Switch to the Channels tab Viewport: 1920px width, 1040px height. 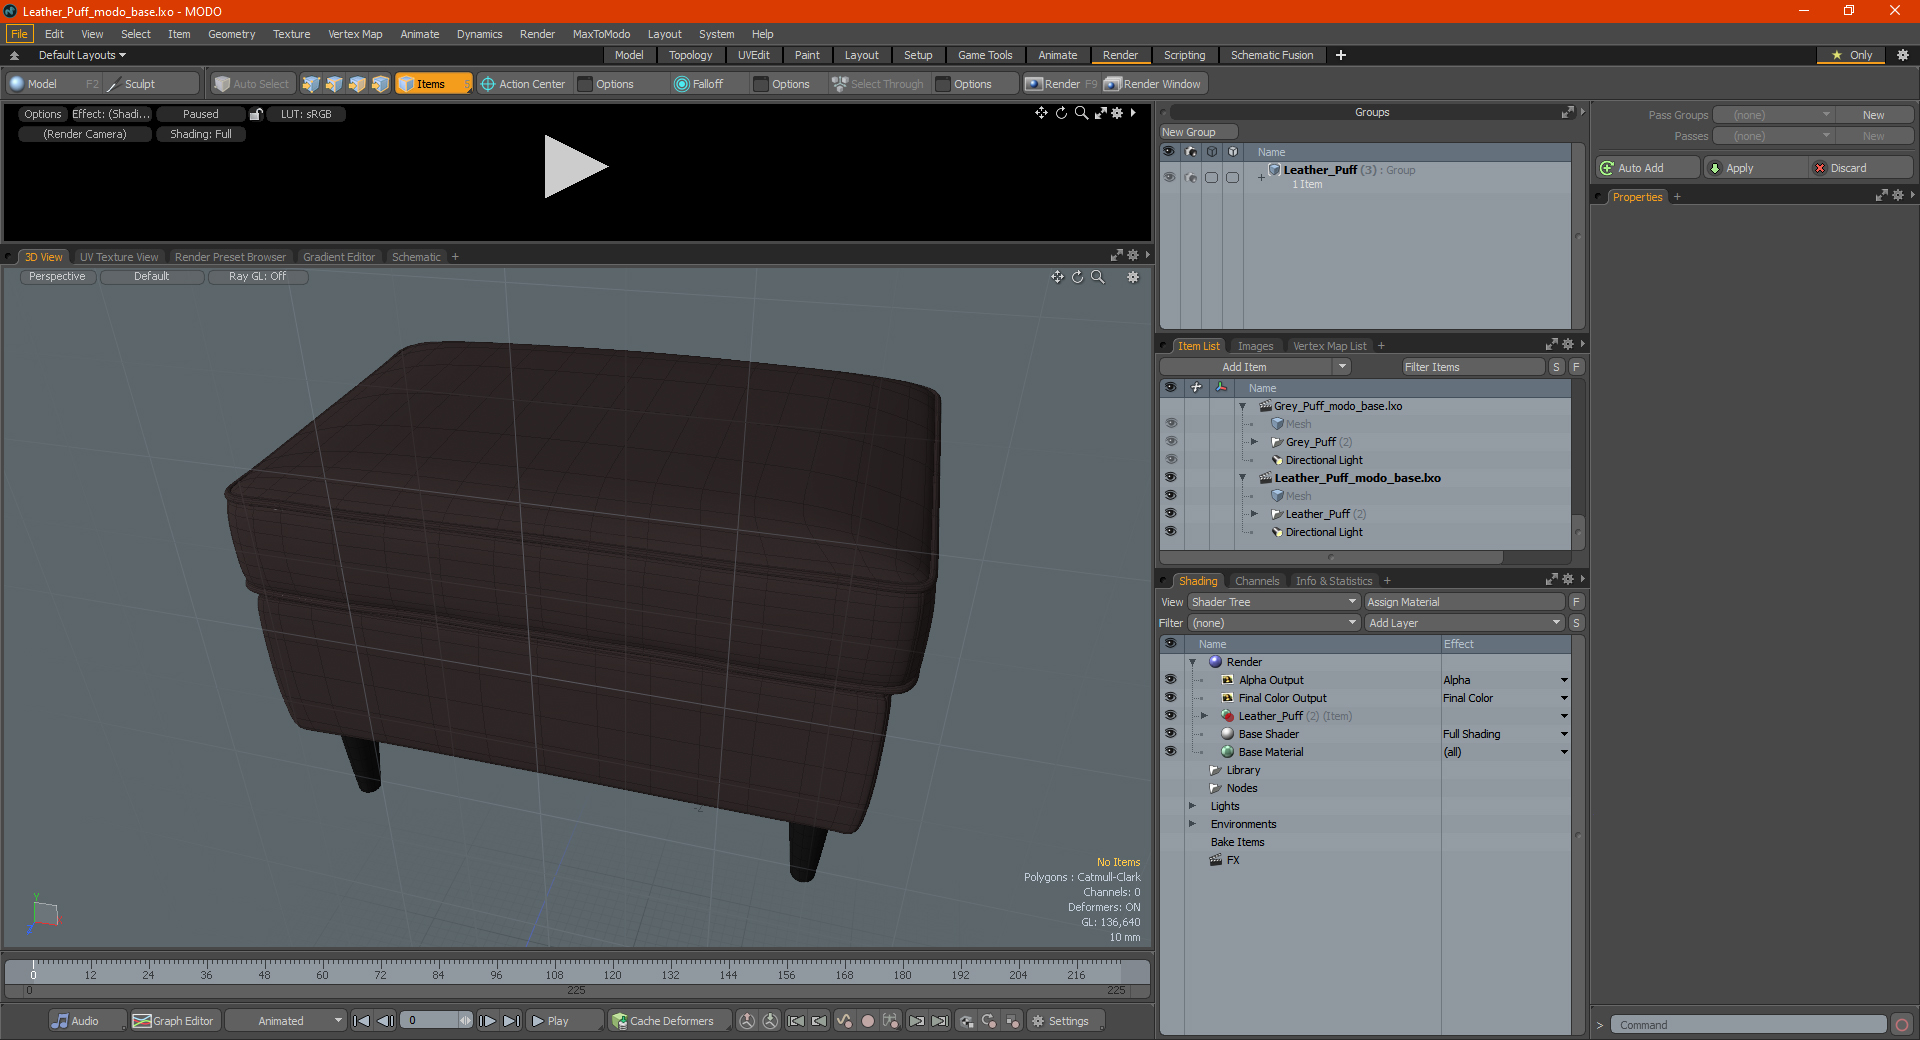click(x=1257, y=581)
